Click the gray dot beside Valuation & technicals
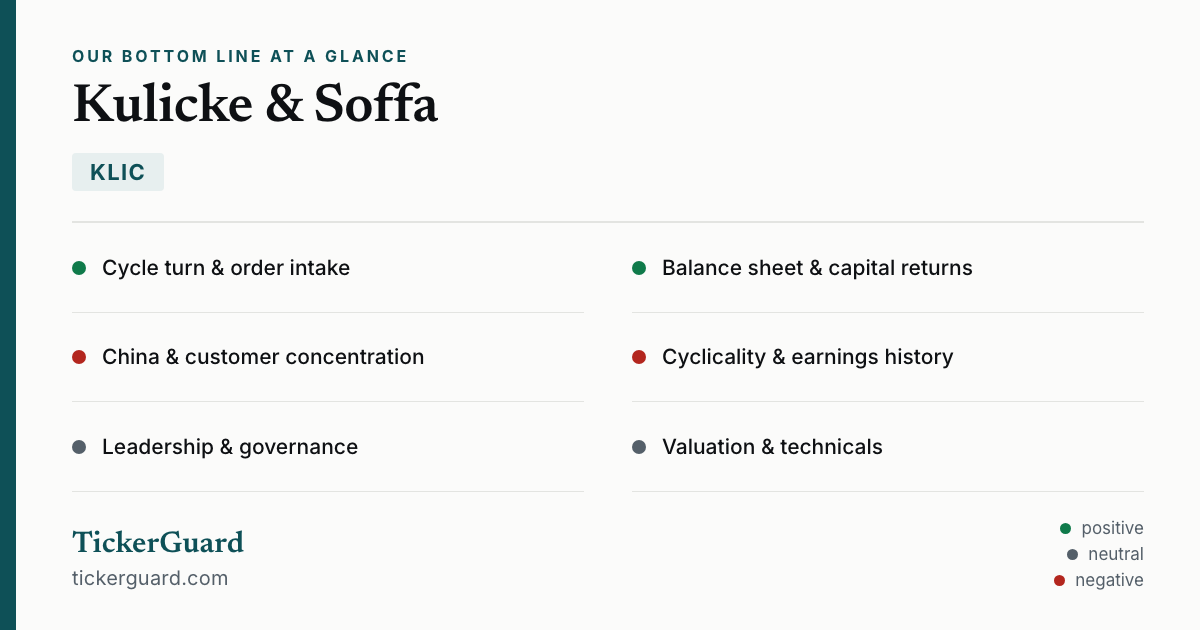1200x630 pixels. coord(639,447)
